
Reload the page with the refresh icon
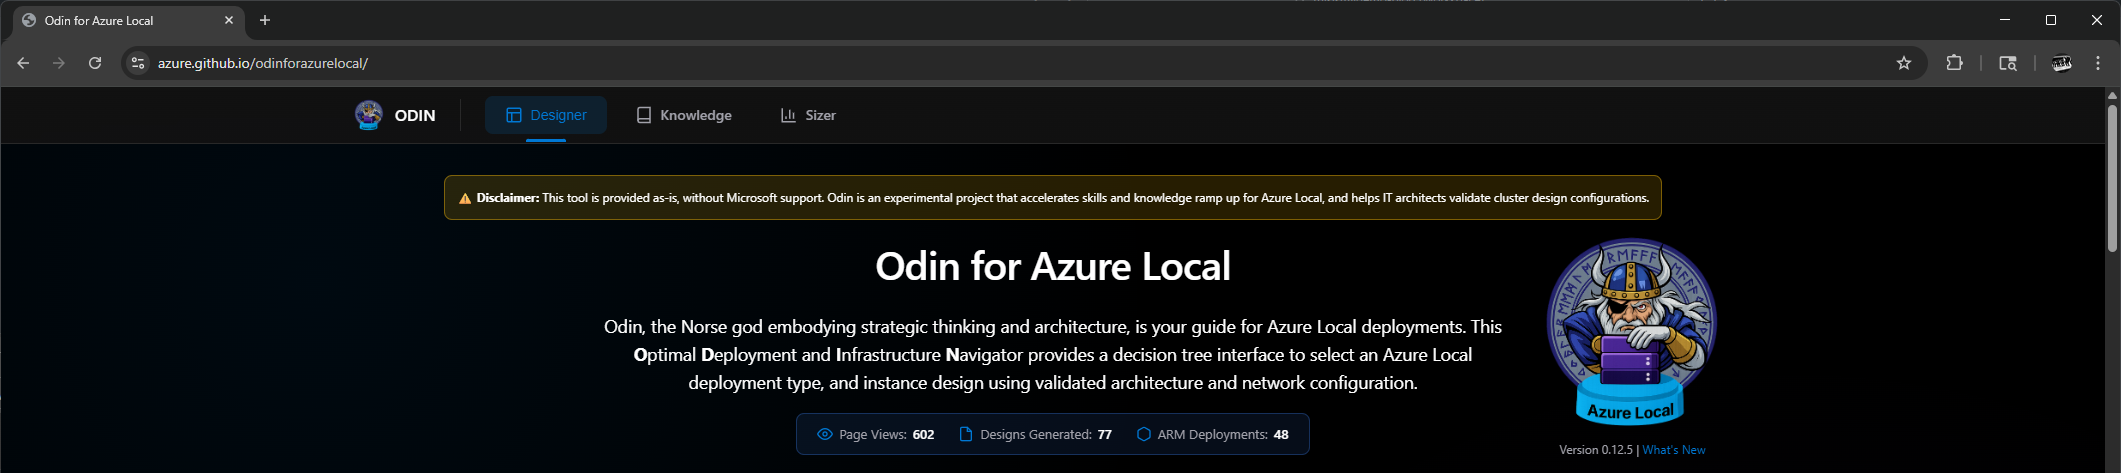(95, 63)
